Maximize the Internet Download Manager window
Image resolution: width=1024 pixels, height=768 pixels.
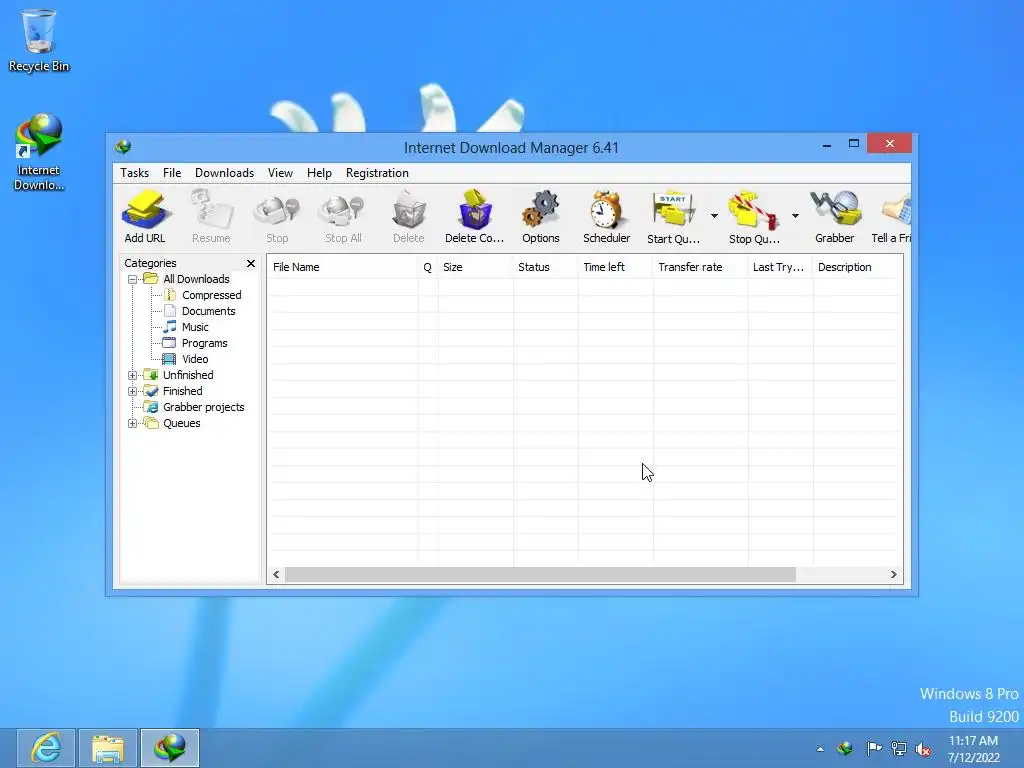[854, 144]
